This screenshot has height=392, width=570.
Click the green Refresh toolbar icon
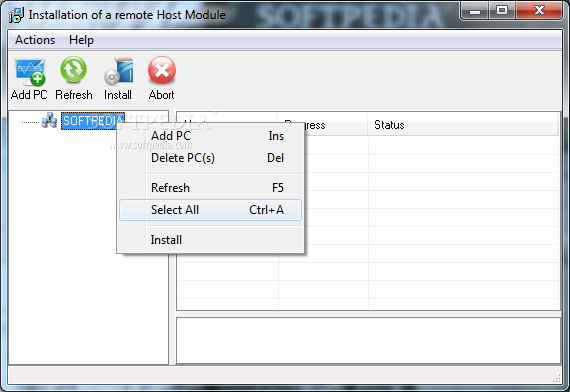(73, 69)
